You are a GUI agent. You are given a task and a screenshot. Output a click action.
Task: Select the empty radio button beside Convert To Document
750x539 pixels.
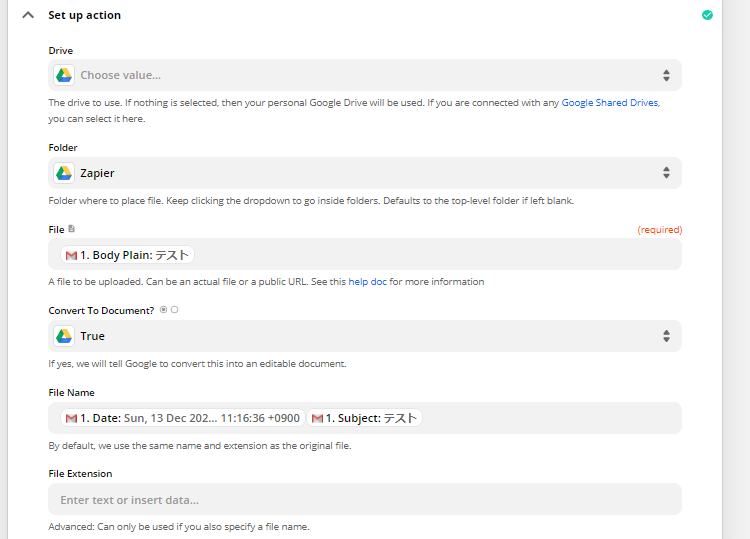[x=174, y=310]
